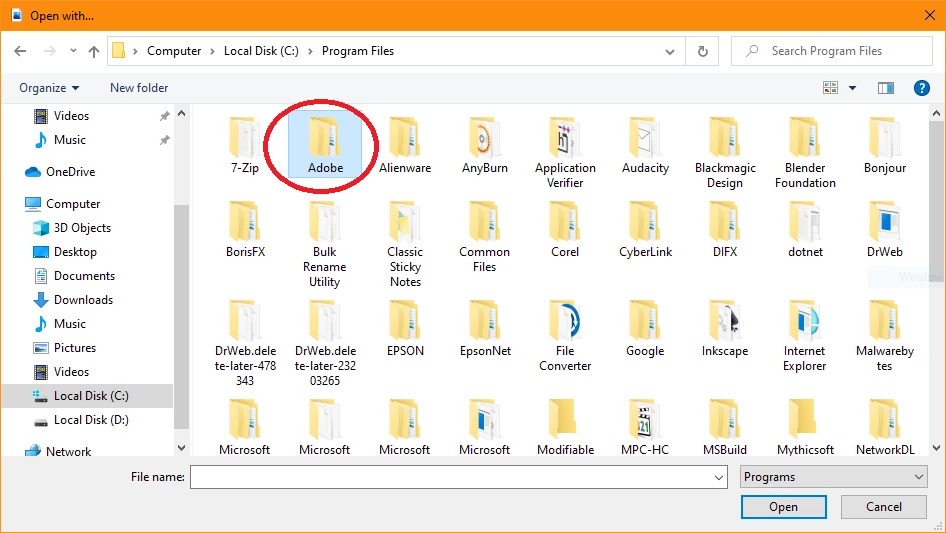
Task: Select the BorisFX folder
Action: coord(245,230)
